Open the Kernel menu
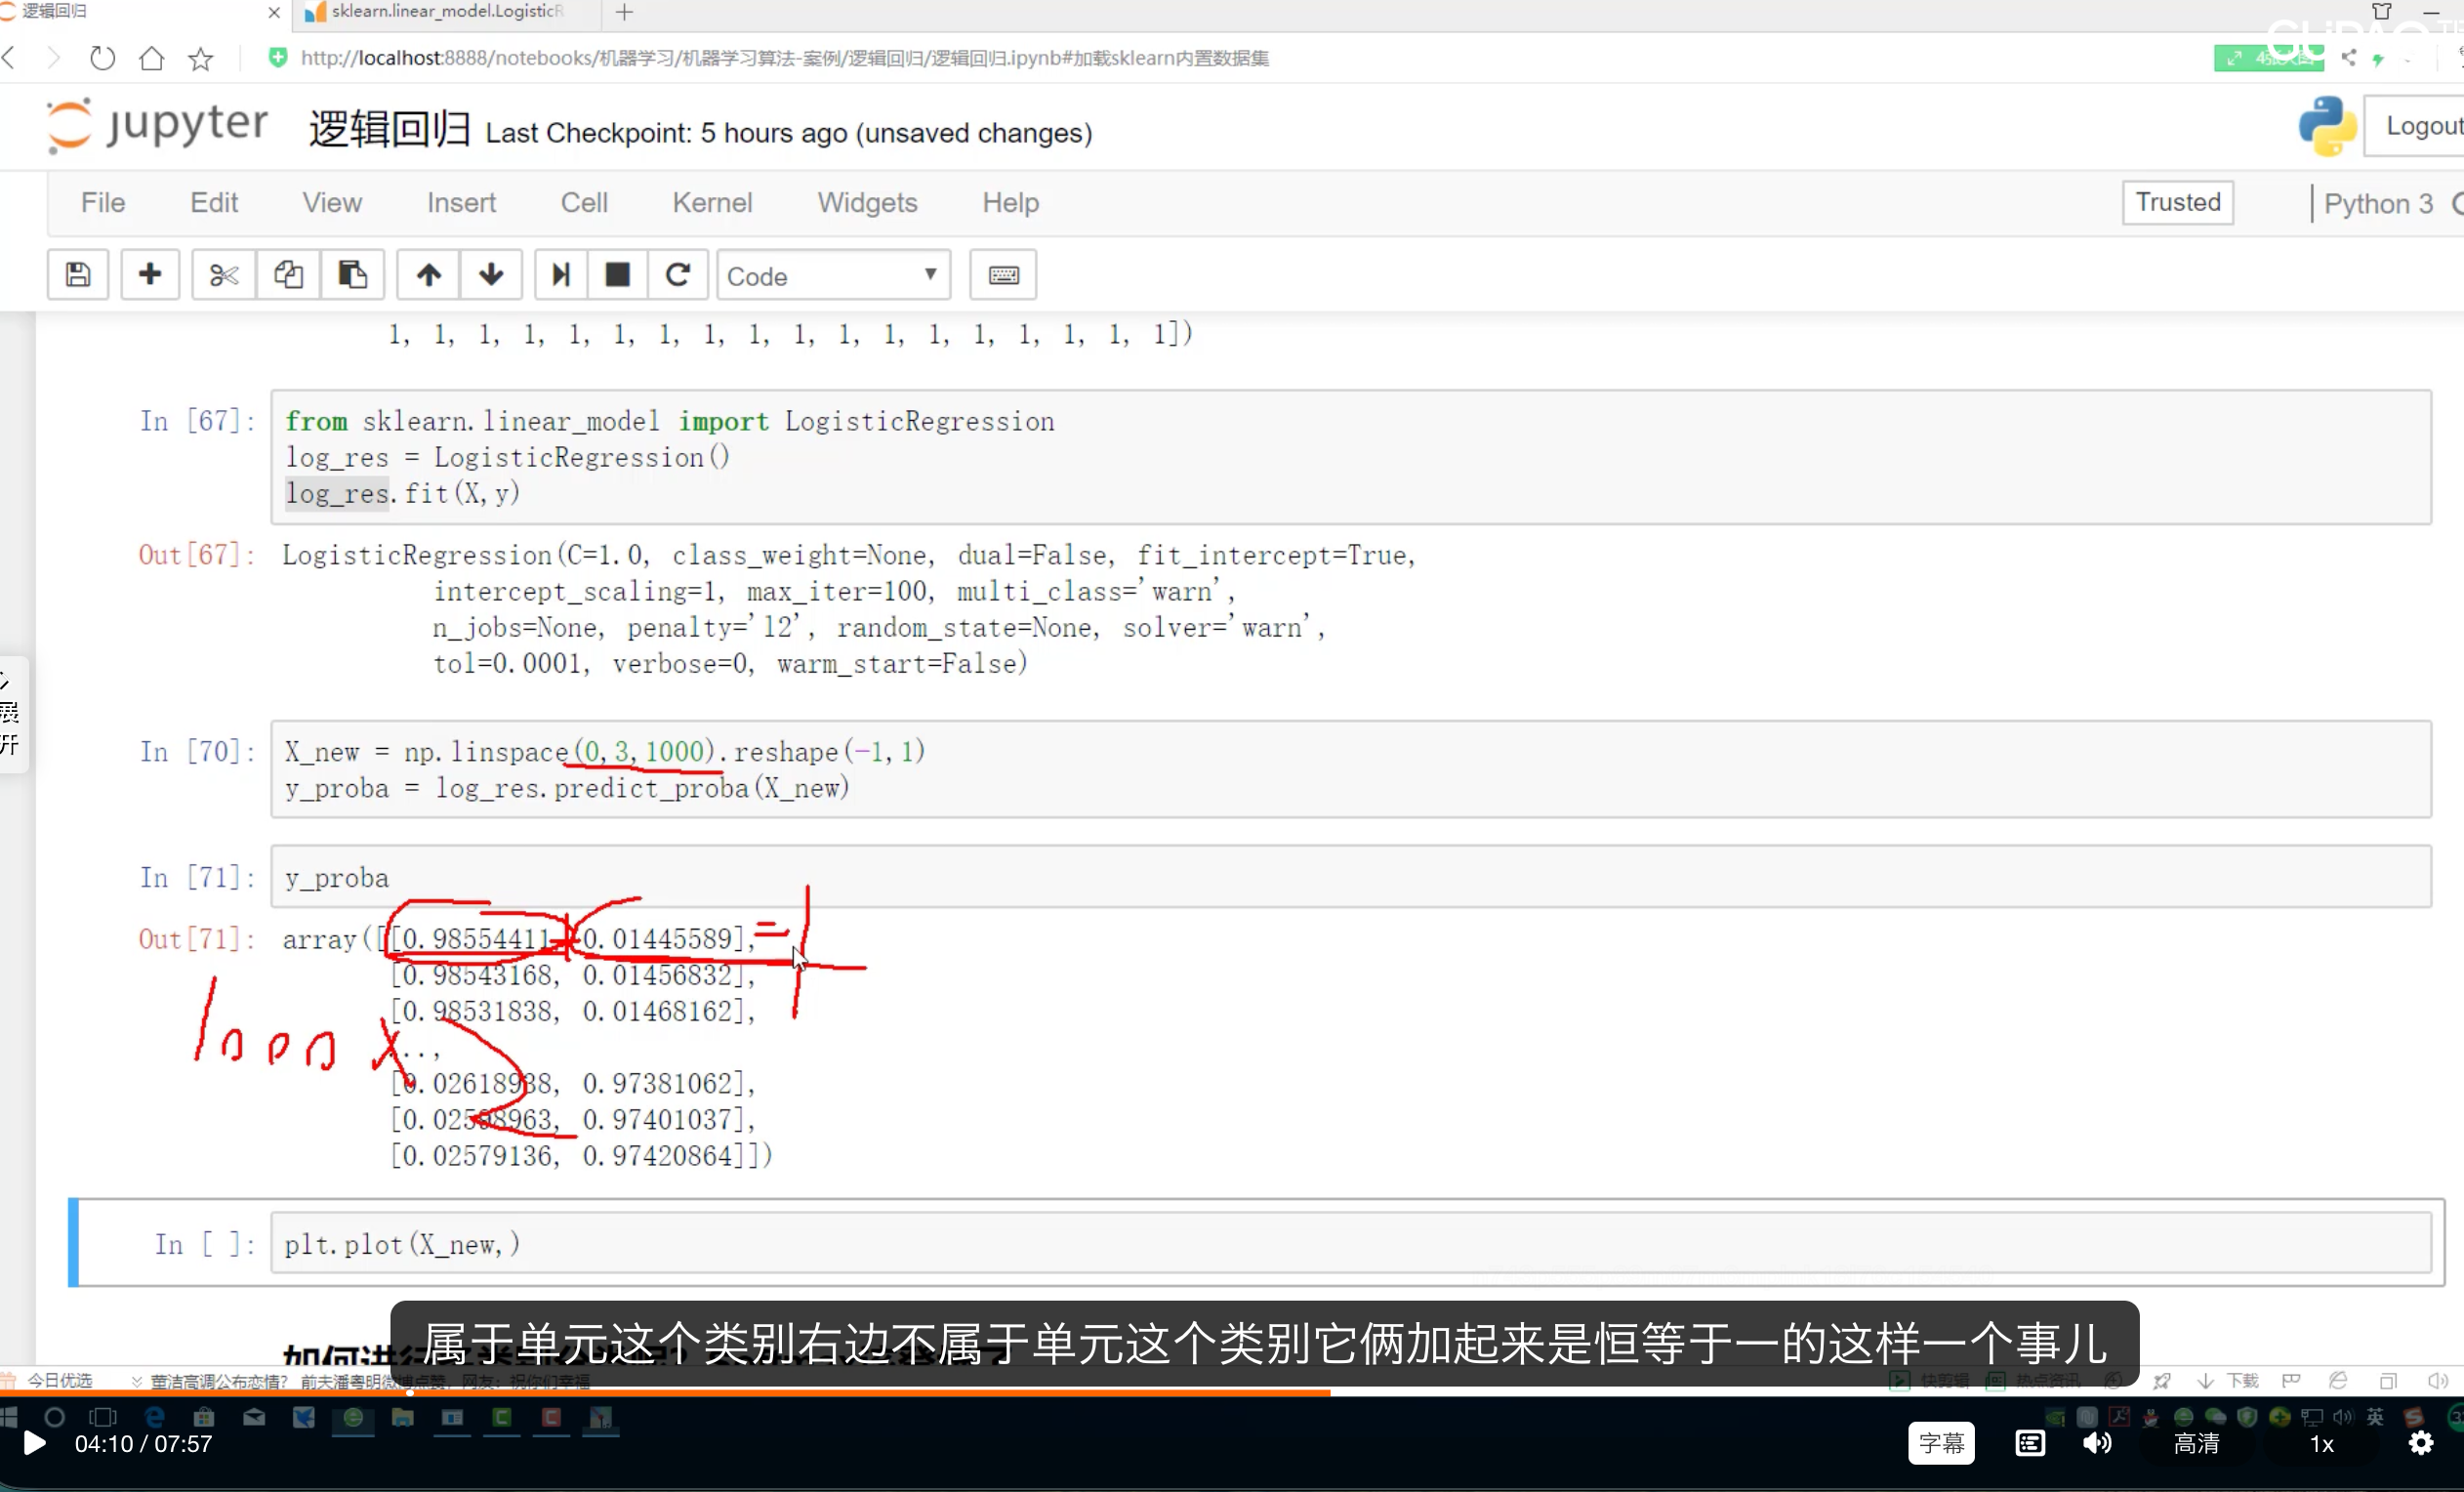The width and height of the screenshot is (2464, 1492). tap(712, 202)
